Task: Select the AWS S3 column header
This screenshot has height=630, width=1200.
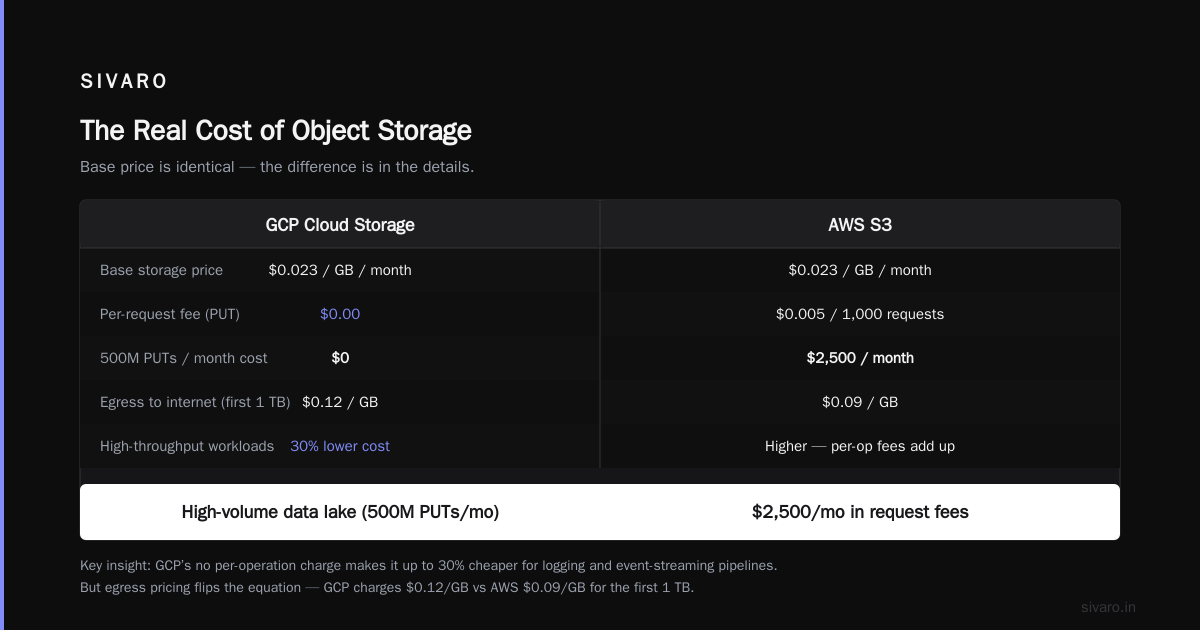Action: click(x=860, y=225)
